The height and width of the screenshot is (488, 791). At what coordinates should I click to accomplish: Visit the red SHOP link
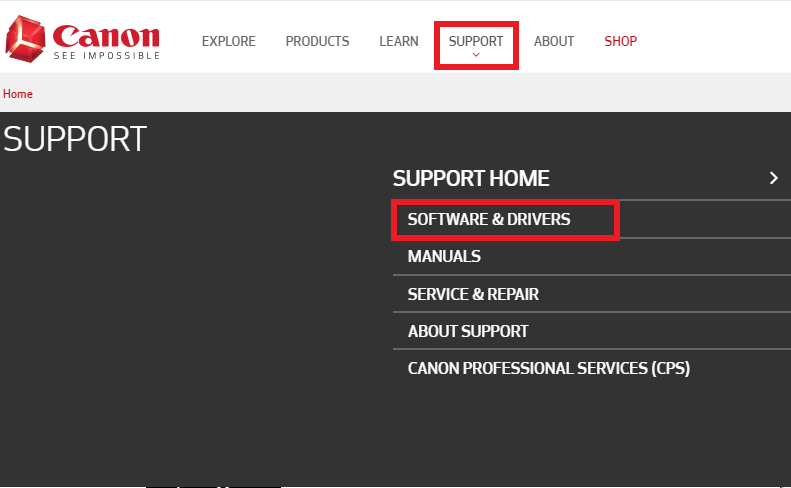(x=620, y=41)
